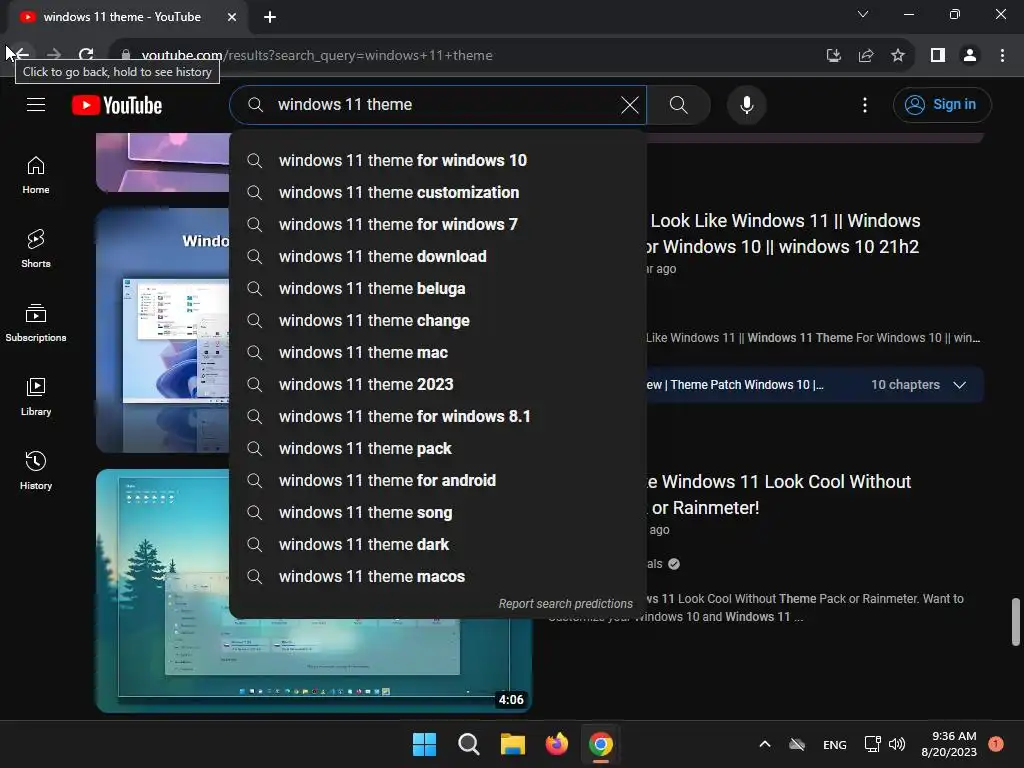Bookmark this page with the star
Viewport: 1024px width, 768px height.
point(898,55)
